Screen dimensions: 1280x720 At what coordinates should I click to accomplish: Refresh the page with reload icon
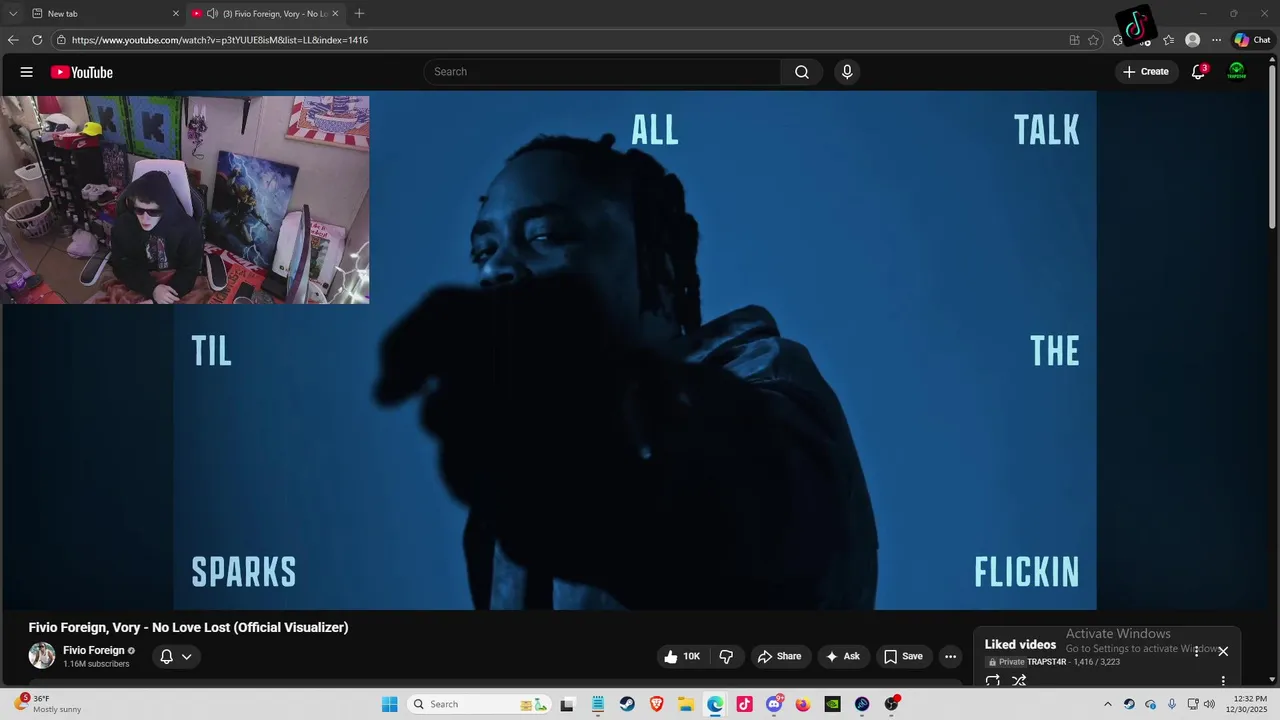click(37, 40)
